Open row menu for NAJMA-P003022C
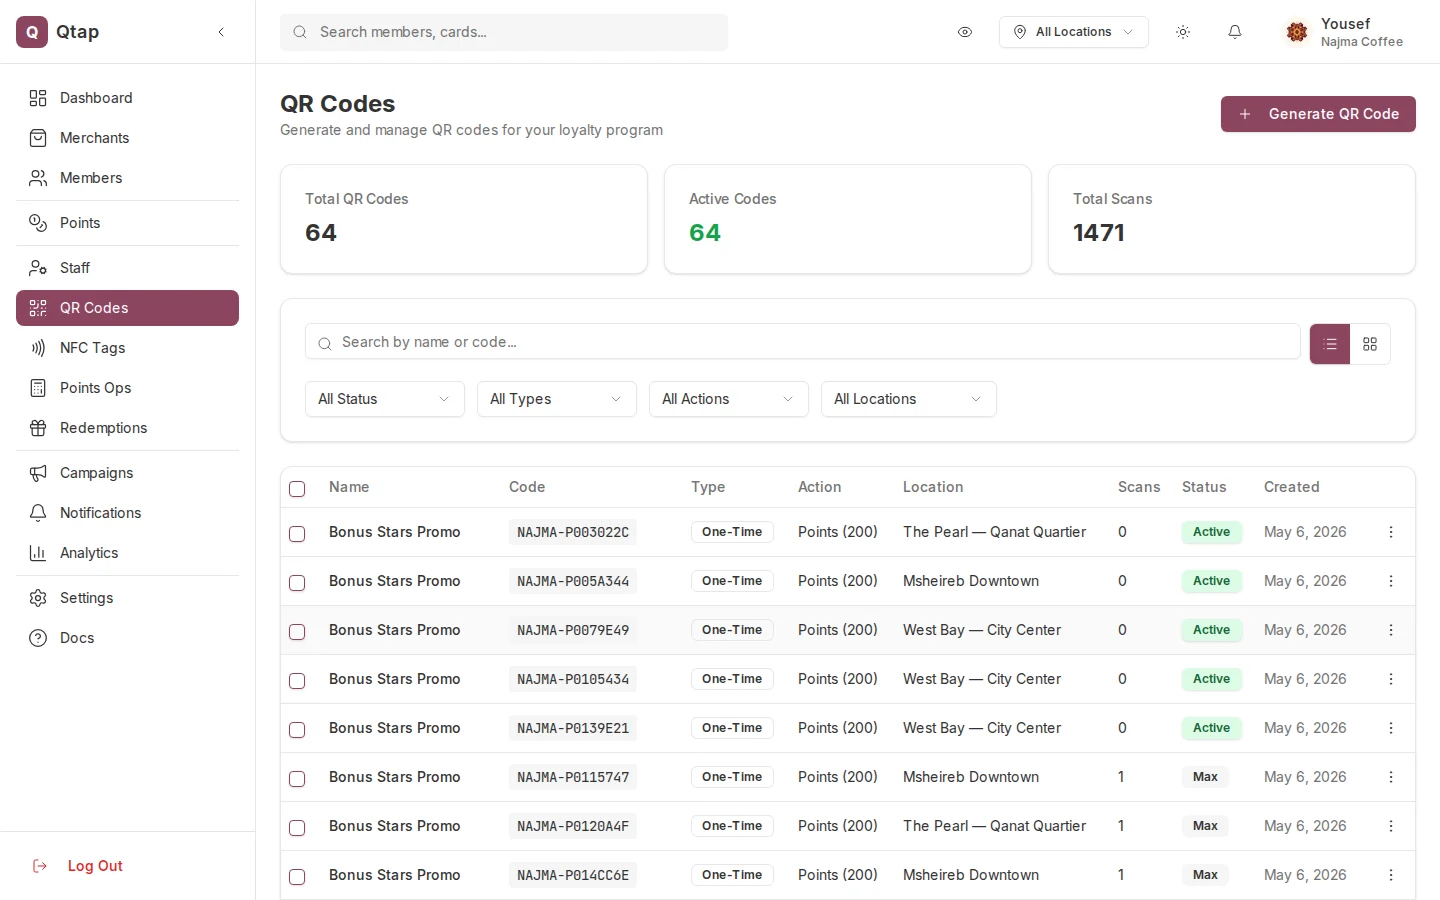1440x900 pixels. 1391,532
